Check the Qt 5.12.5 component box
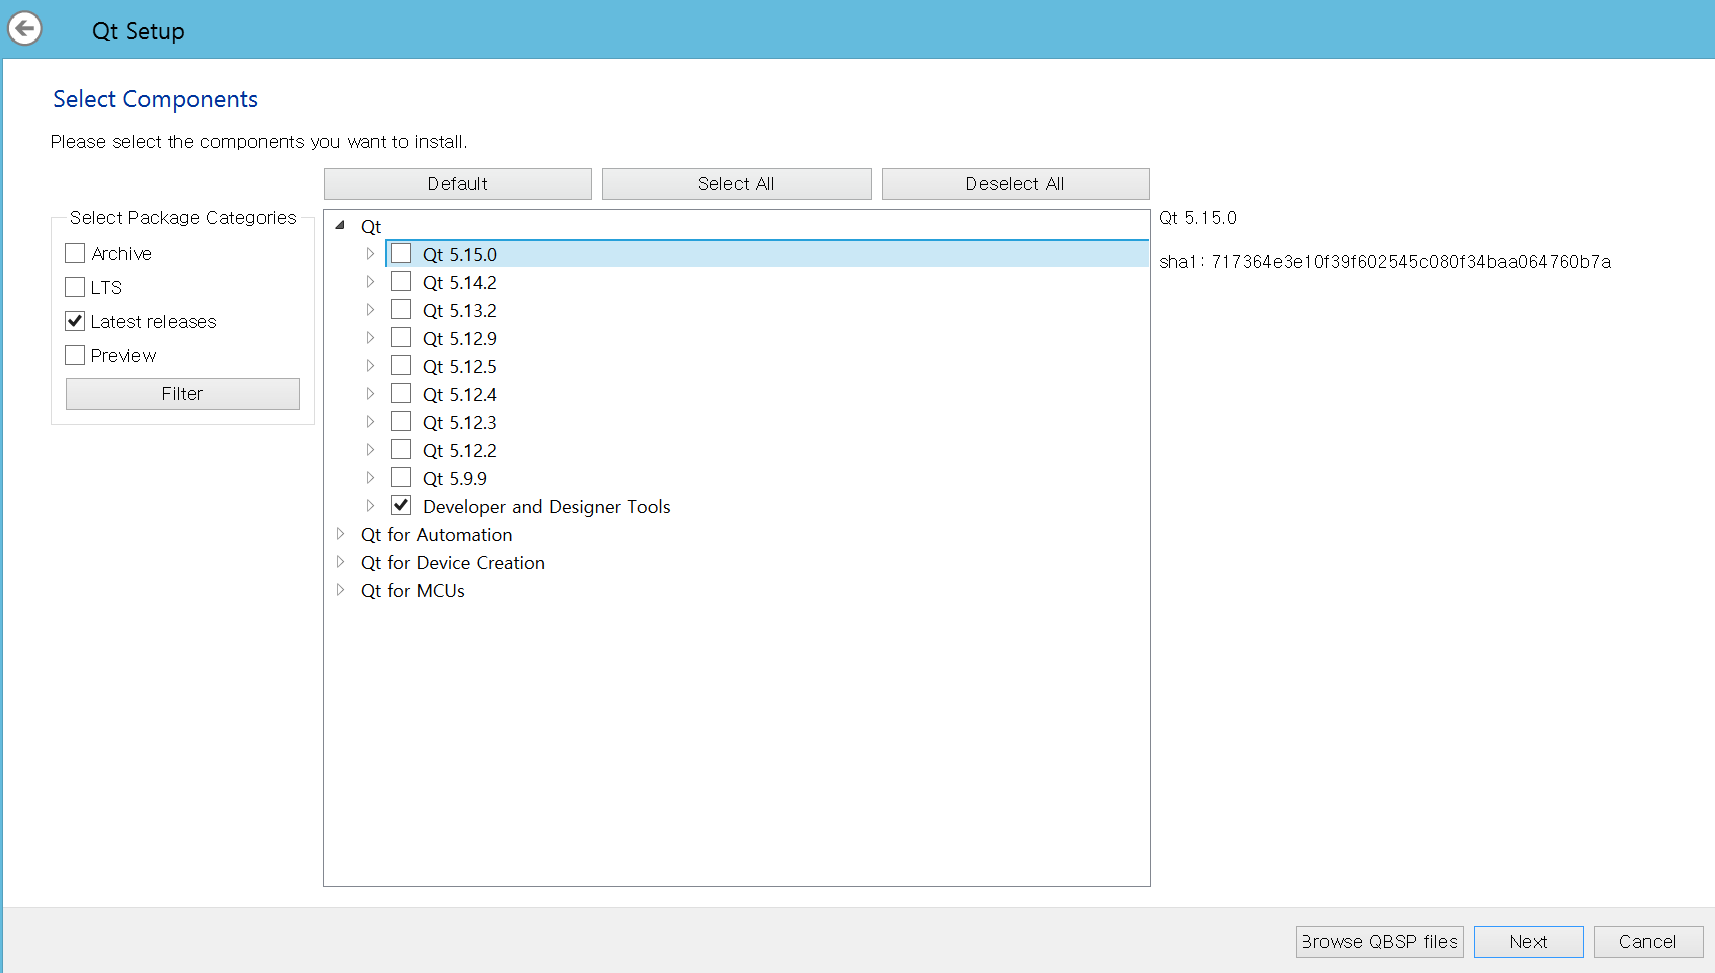This screenshot has width=1715, height=973. click(401, 365)
